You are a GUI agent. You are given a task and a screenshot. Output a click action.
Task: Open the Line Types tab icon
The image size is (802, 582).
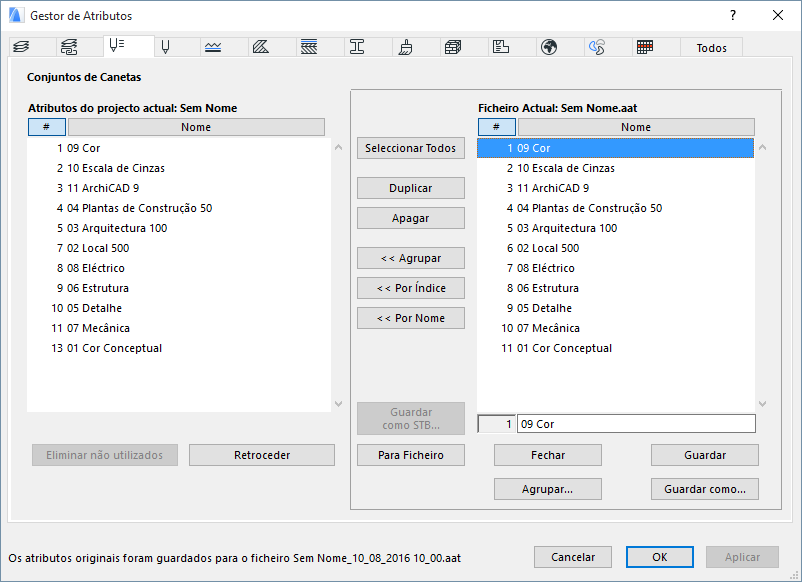[x=213, y=47]
